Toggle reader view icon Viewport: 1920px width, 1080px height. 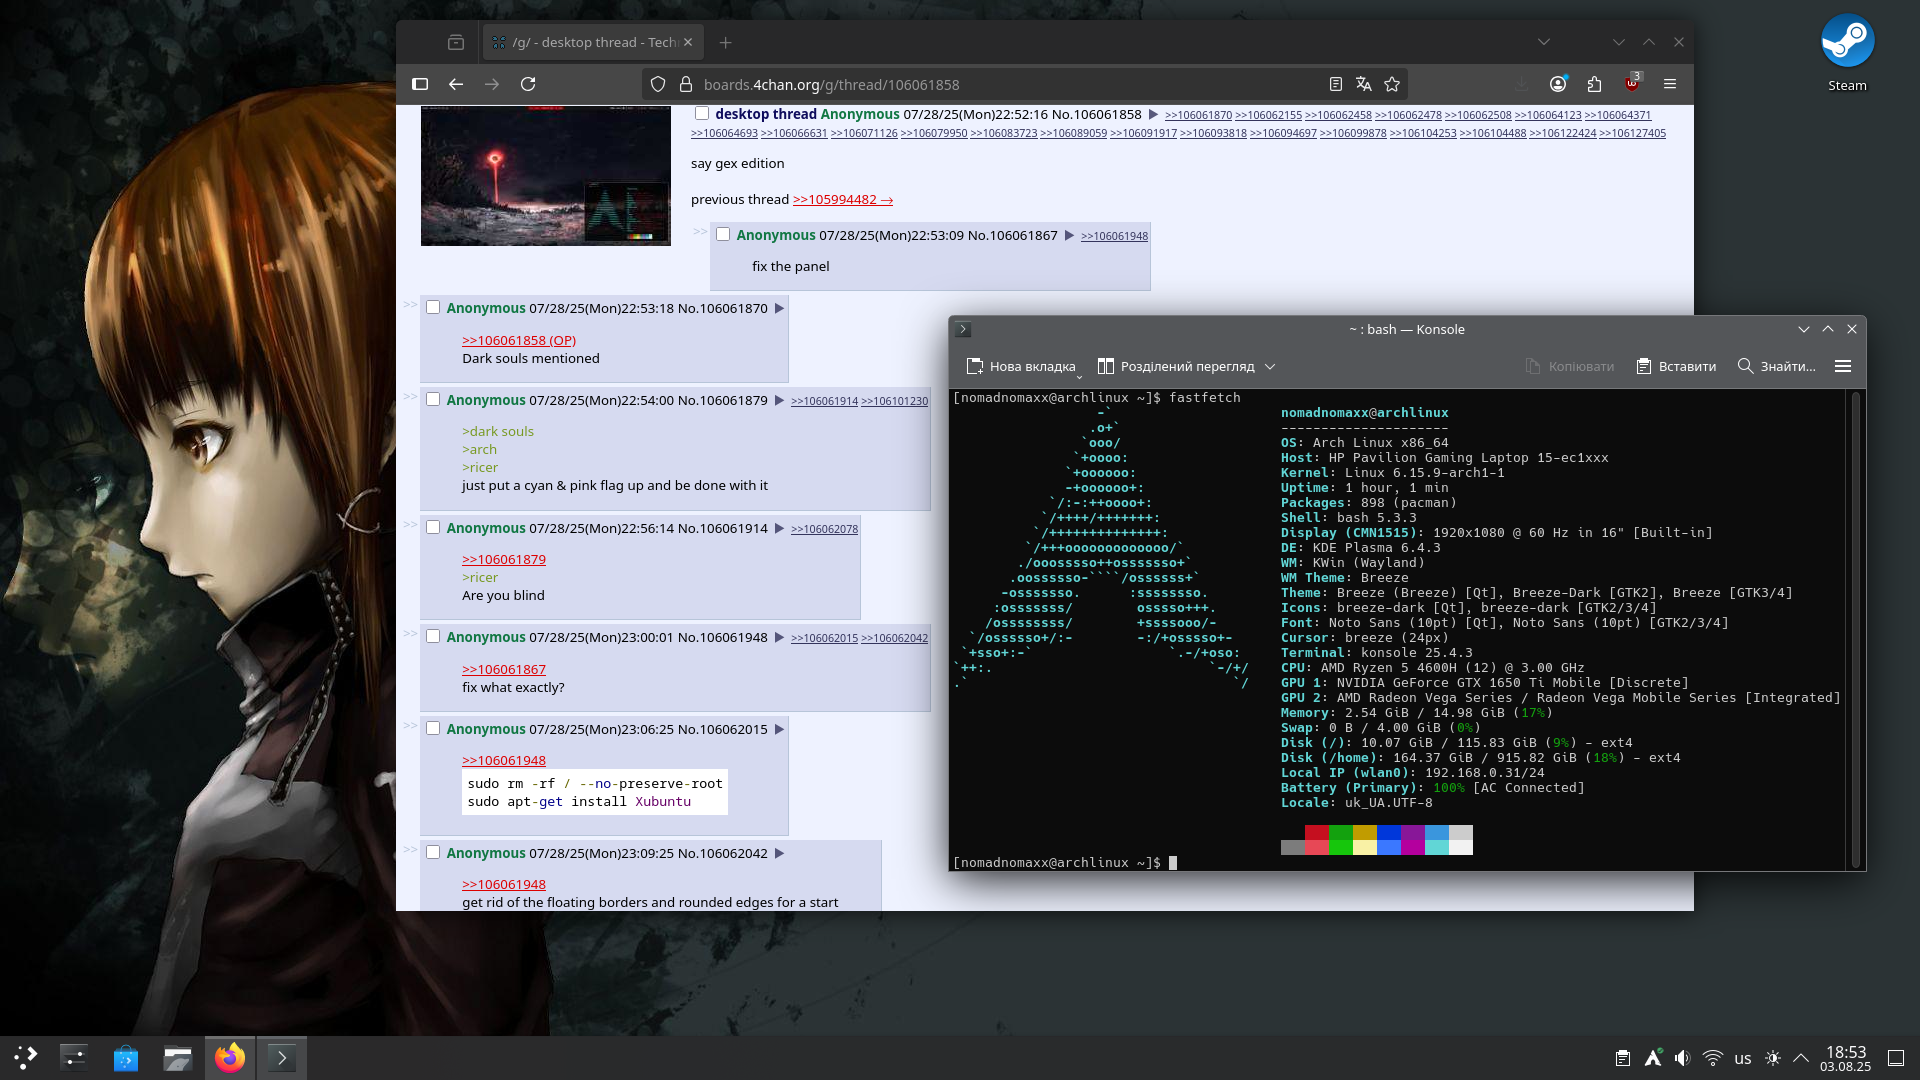(1335, 84)
